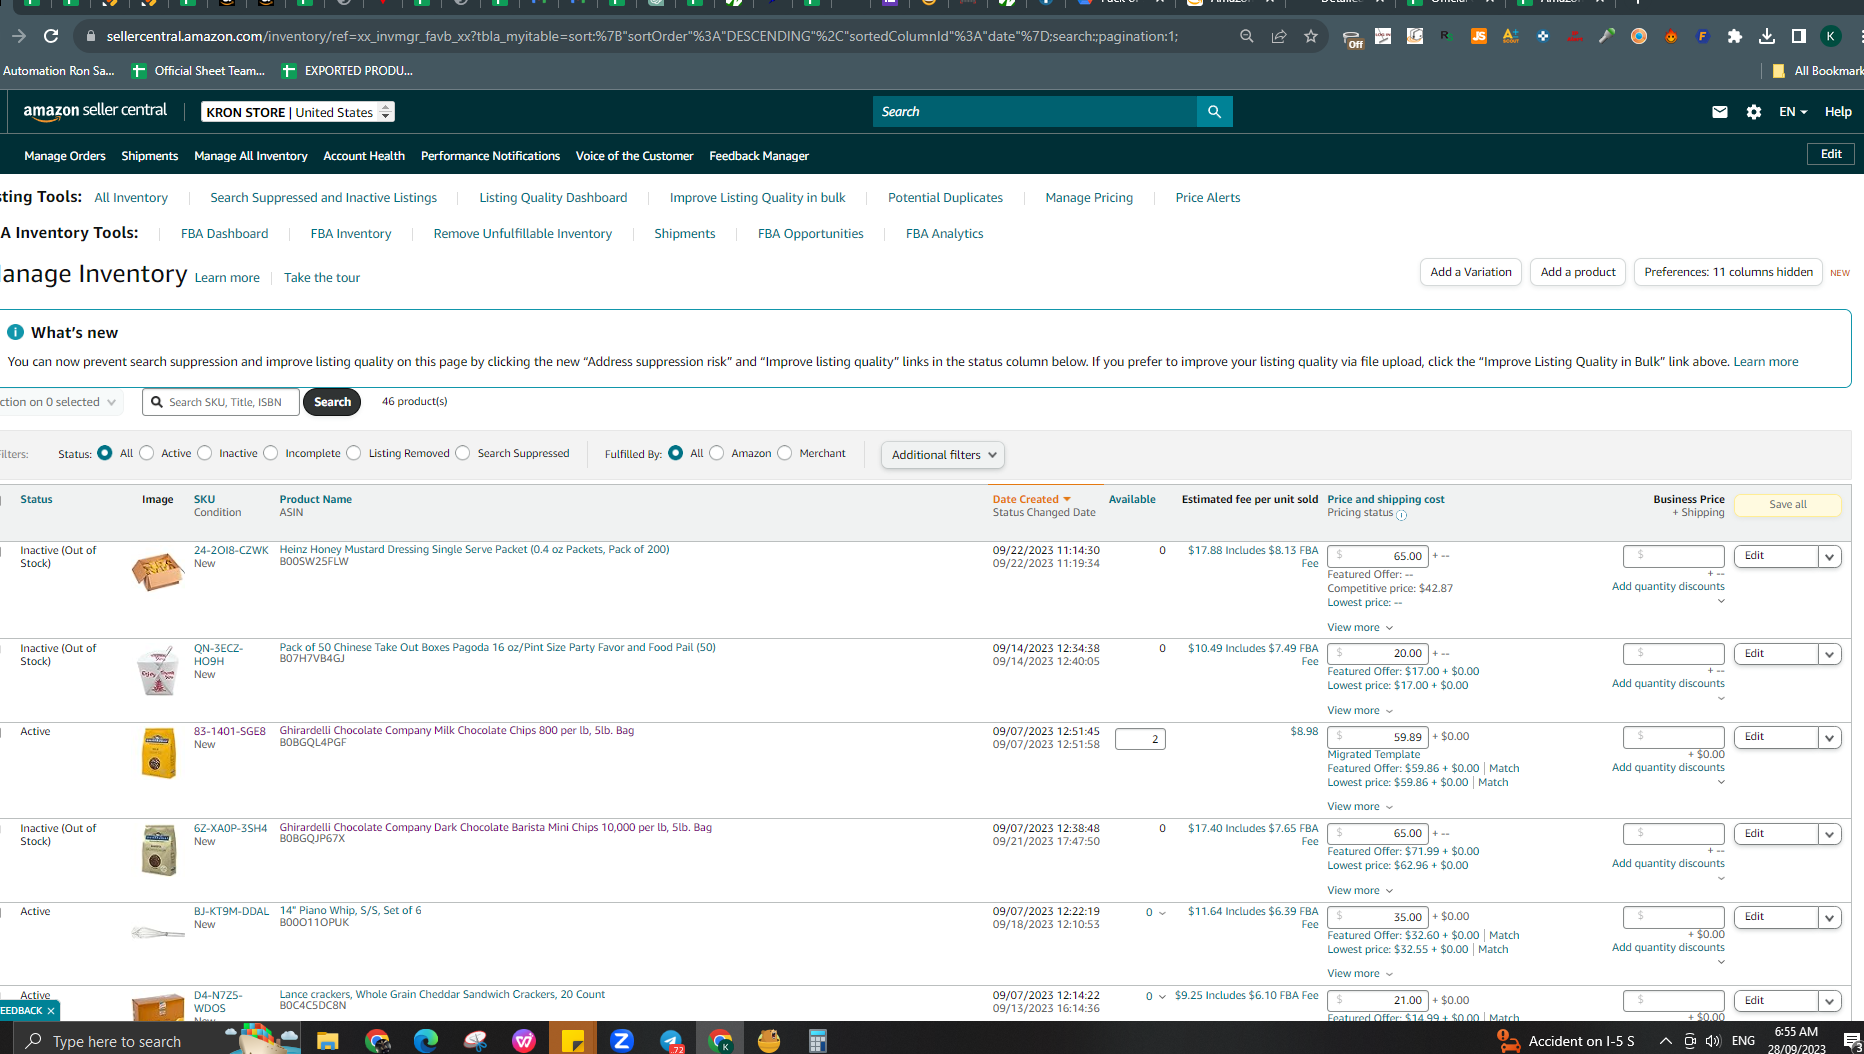Click the search magnifier button in Seller Central

pos(1214,111)
